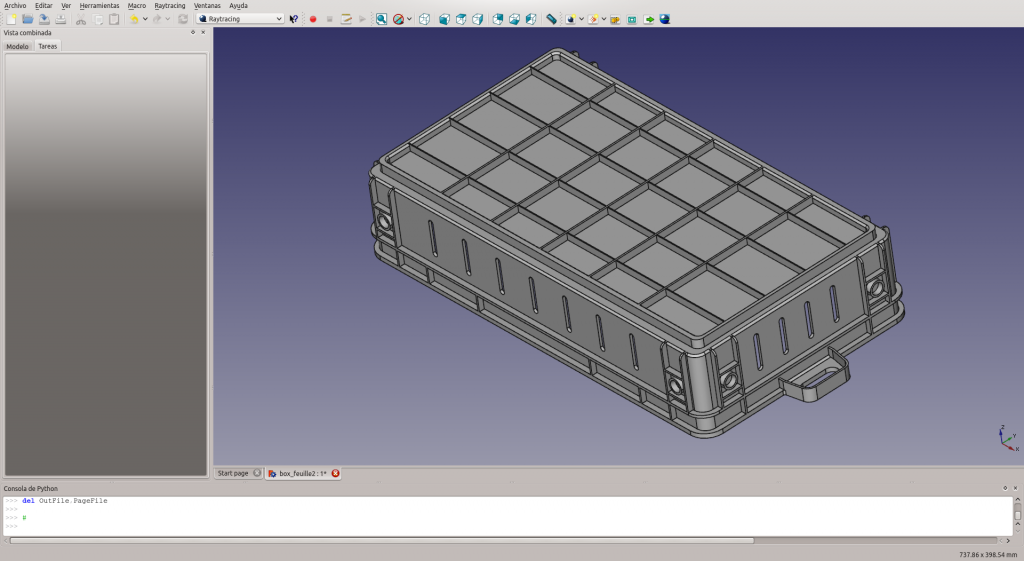The width and height of the screenshot is (1024, 561).
Task: Undo the last action
Action: 134,19
